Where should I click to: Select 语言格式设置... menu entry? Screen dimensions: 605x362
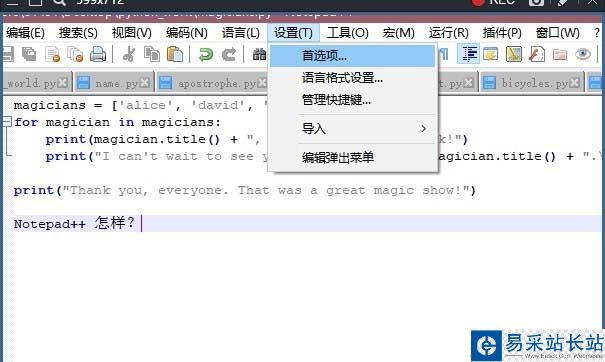pos(352,78)
